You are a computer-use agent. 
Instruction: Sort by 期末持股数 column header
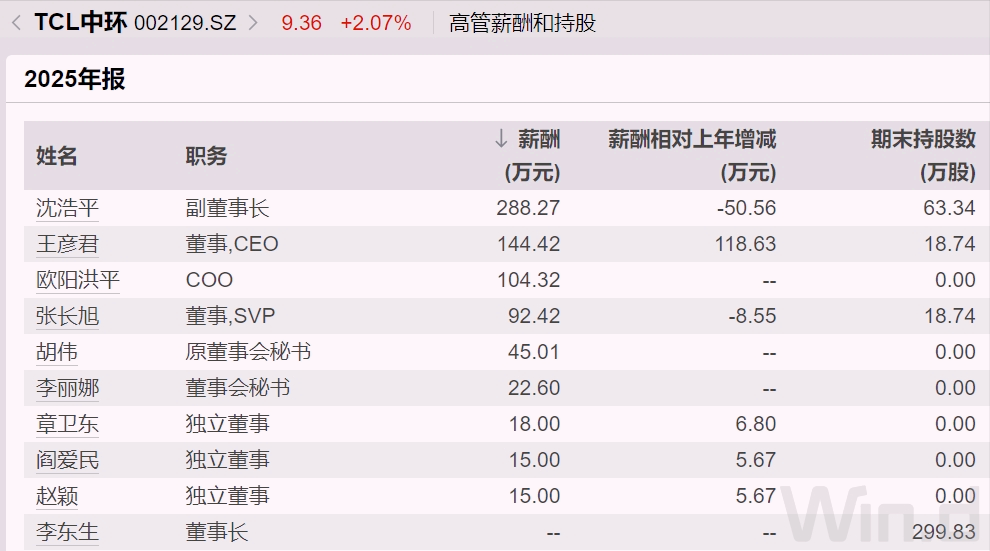tap(923, 140)
